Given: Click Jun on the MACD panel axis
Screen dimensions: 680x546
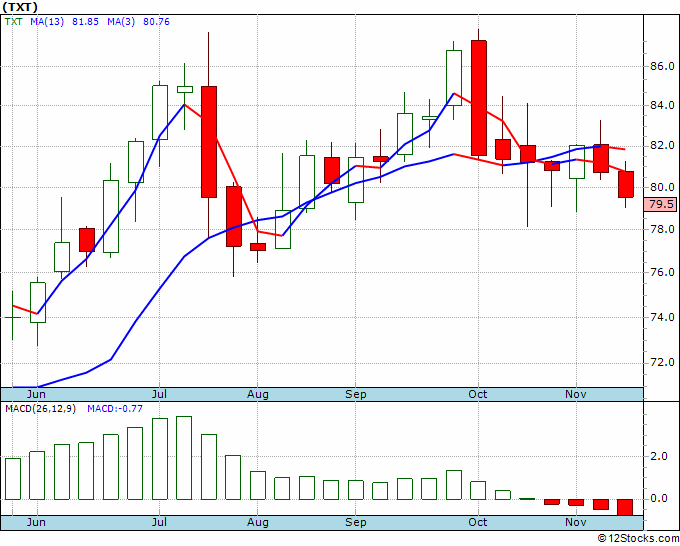Looking at the screenshot, I should tap(36, 522).
